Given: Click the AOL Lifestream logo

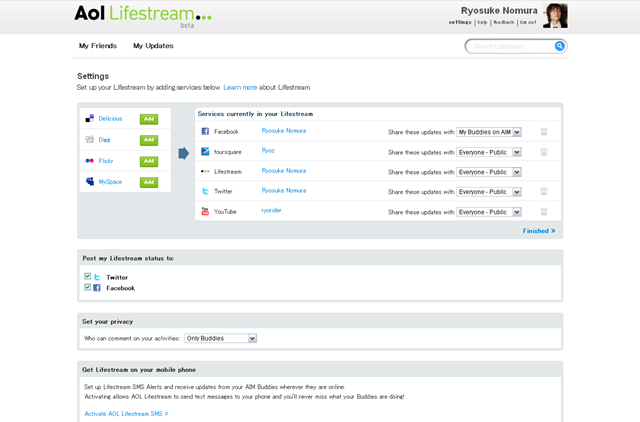Looking at the screenshot, I should click(143, 15).
